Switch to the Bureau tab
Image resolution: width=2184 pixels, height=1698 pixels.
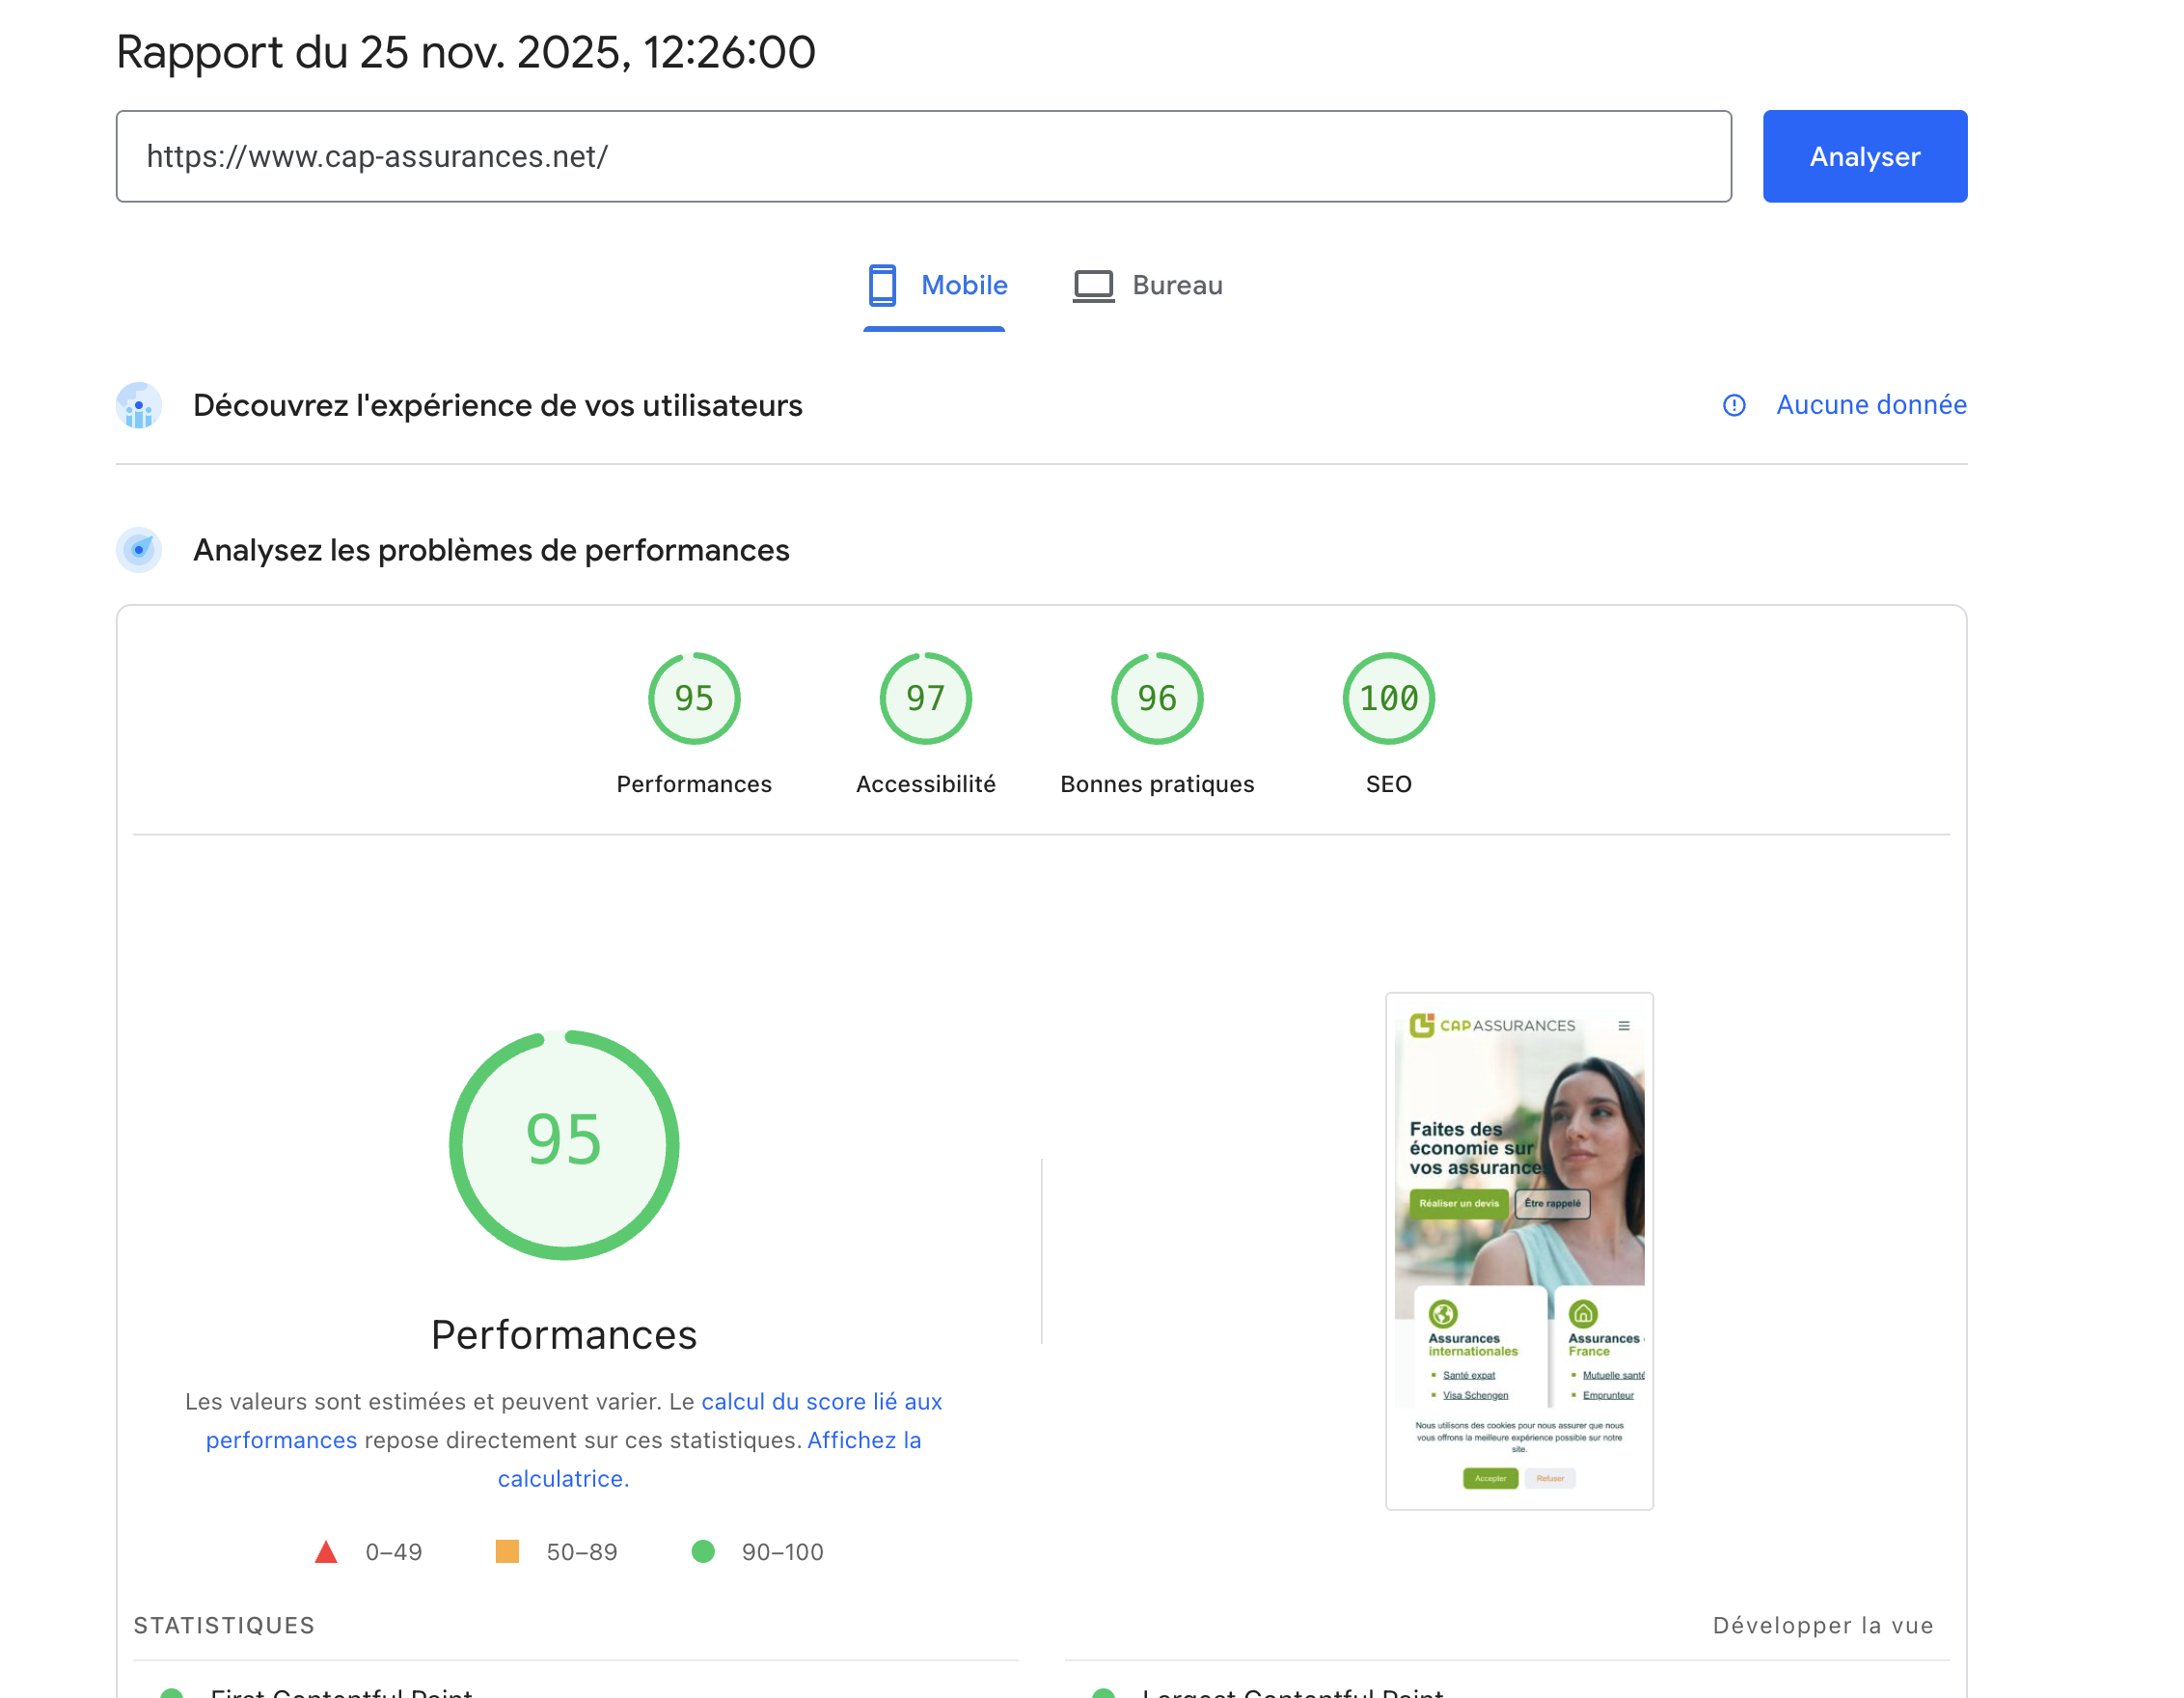pyautogui.click(x=1176, y=286)
